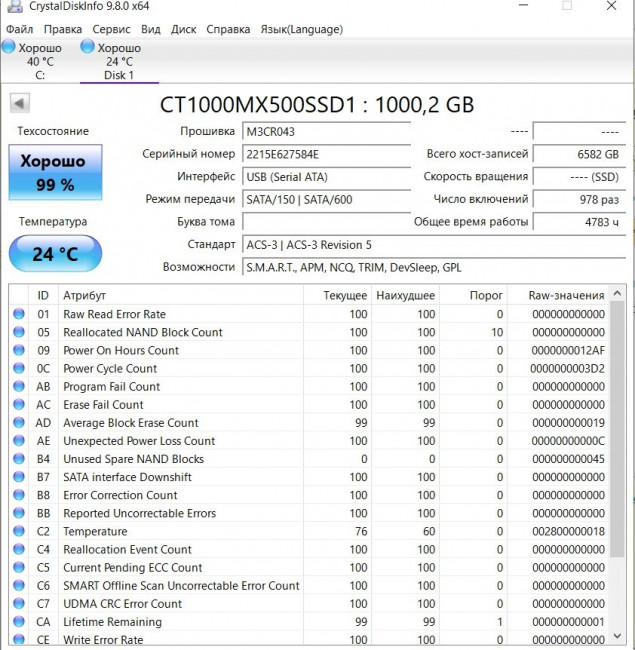Click status icon of Power Cycle Count

pyautogui.click(x=19, y=368)
